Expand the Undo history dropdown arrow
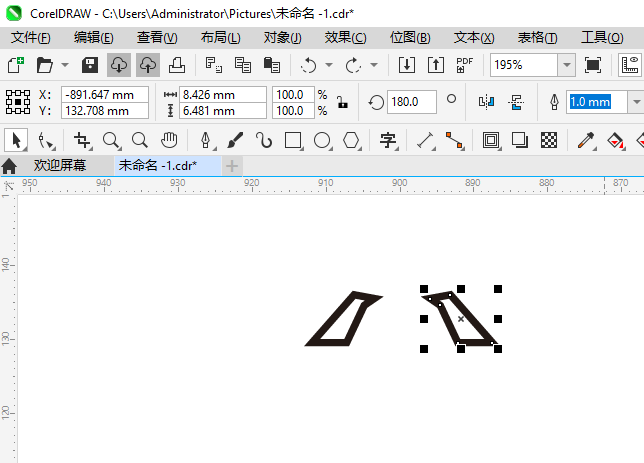 point(329,65)
